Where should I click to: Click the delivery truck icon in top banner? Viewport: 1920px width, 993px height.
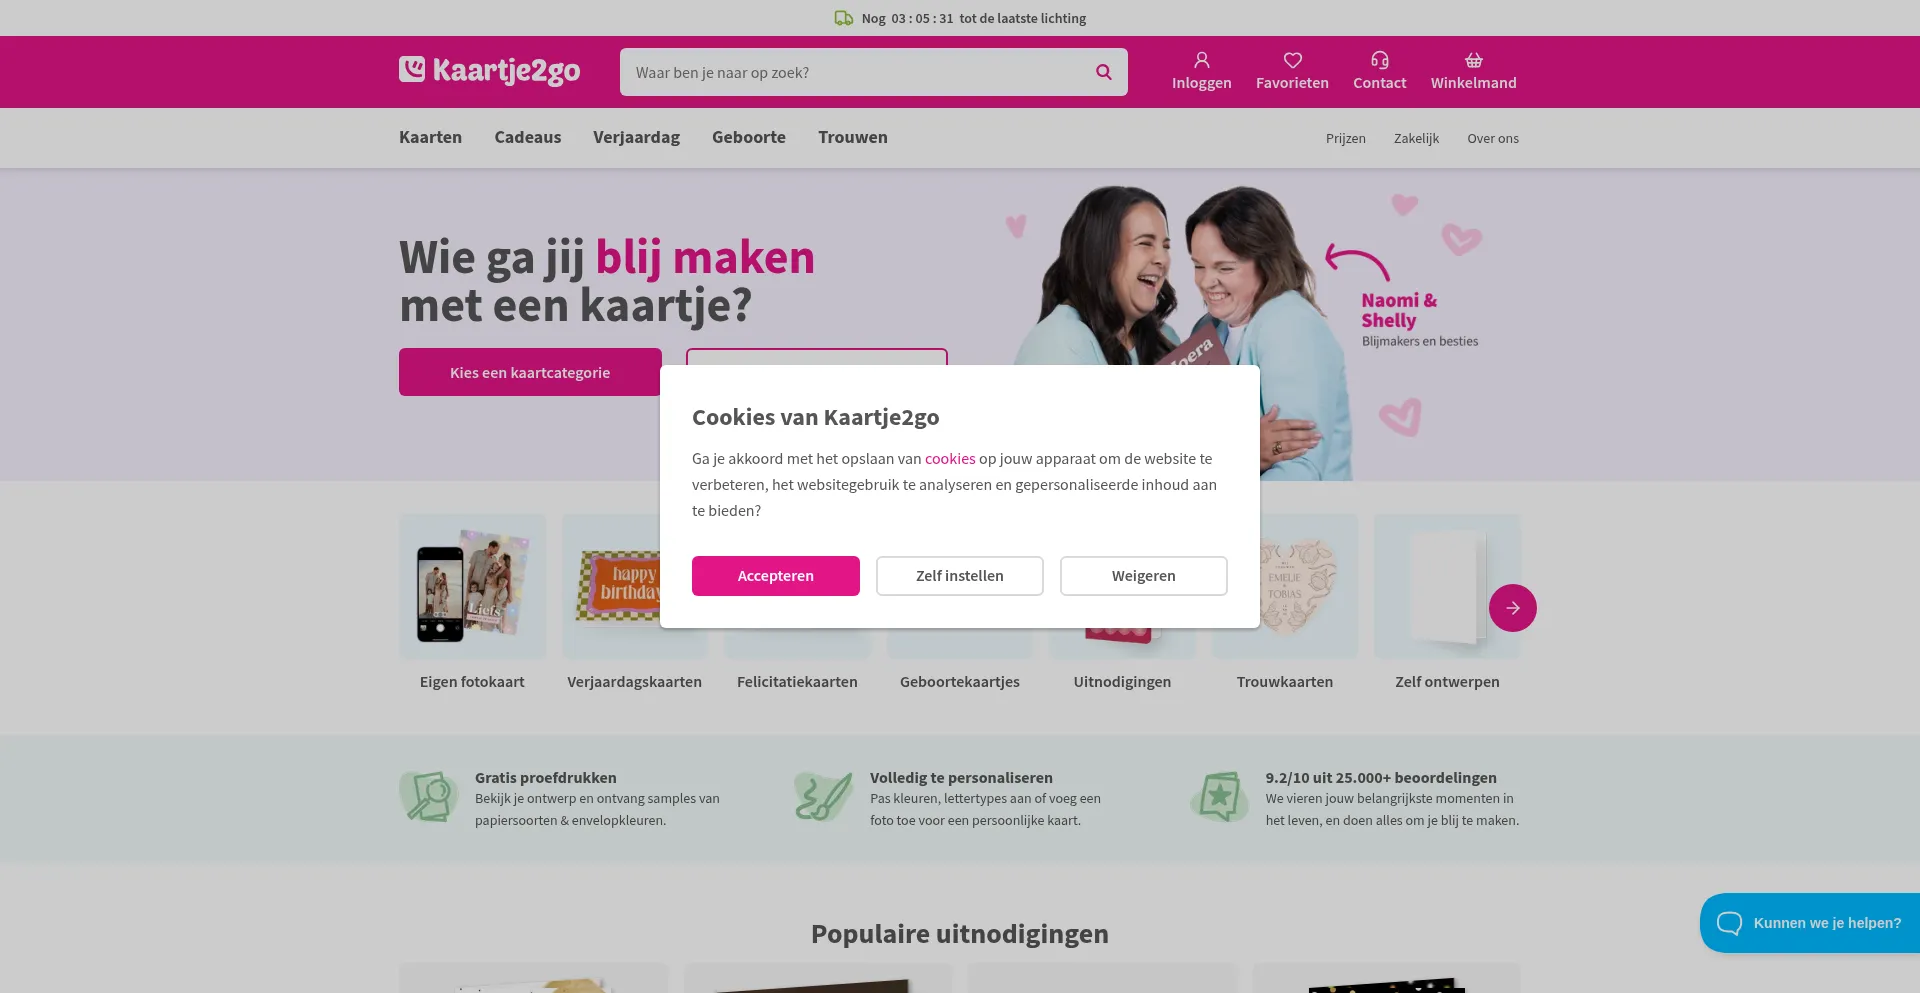pos(844,18)
